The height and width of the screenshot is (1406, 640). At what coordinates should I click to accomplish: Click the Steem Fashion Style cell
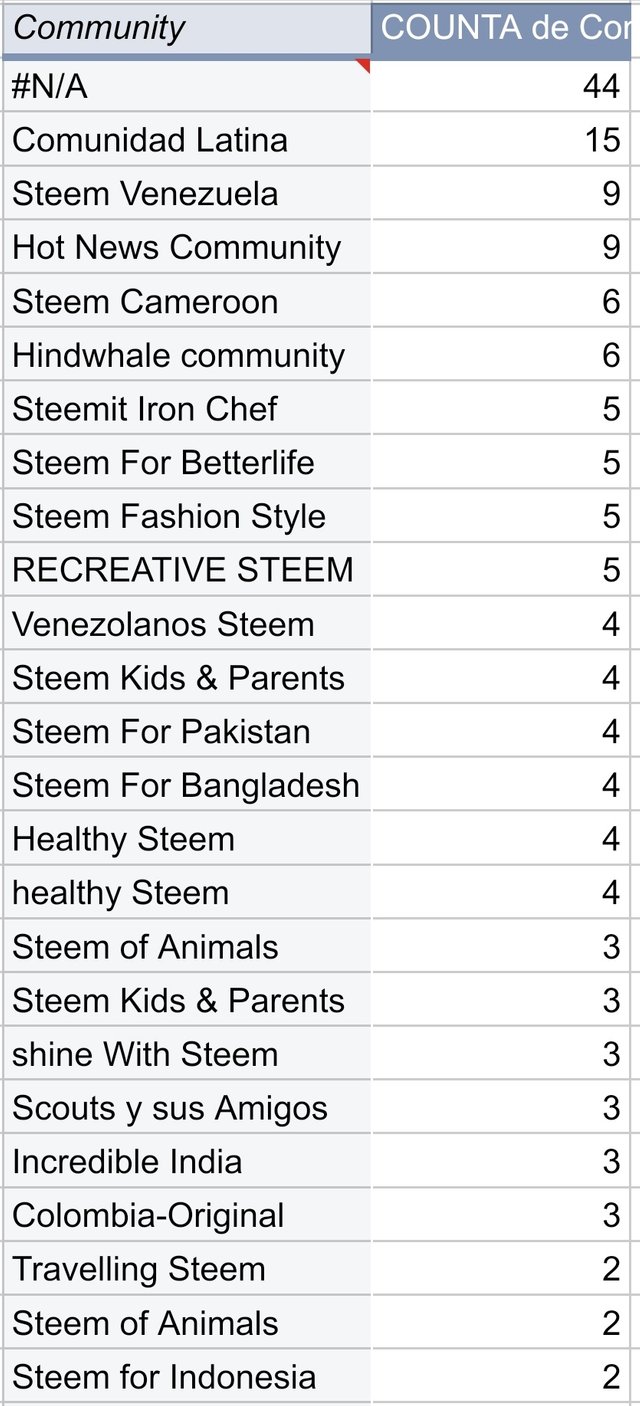point(186,517)
